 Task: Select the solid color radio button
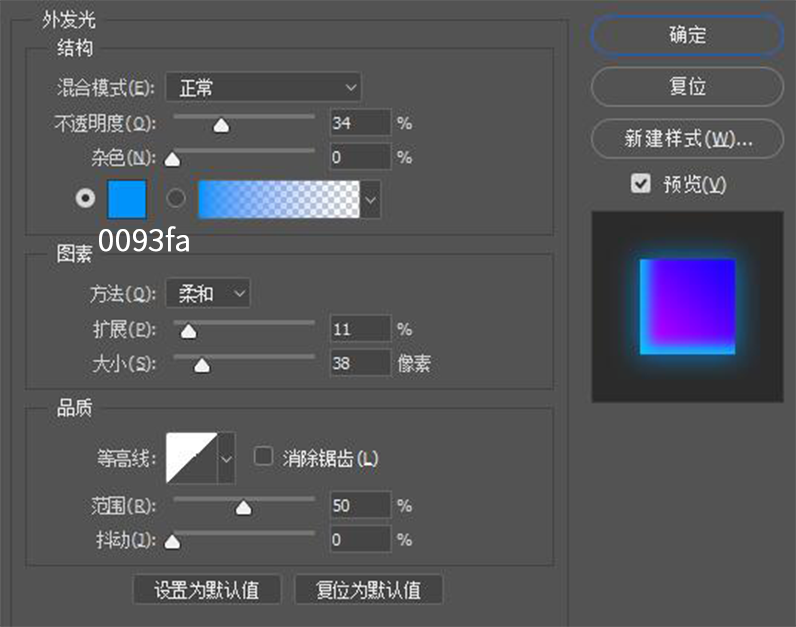point(86,198)
